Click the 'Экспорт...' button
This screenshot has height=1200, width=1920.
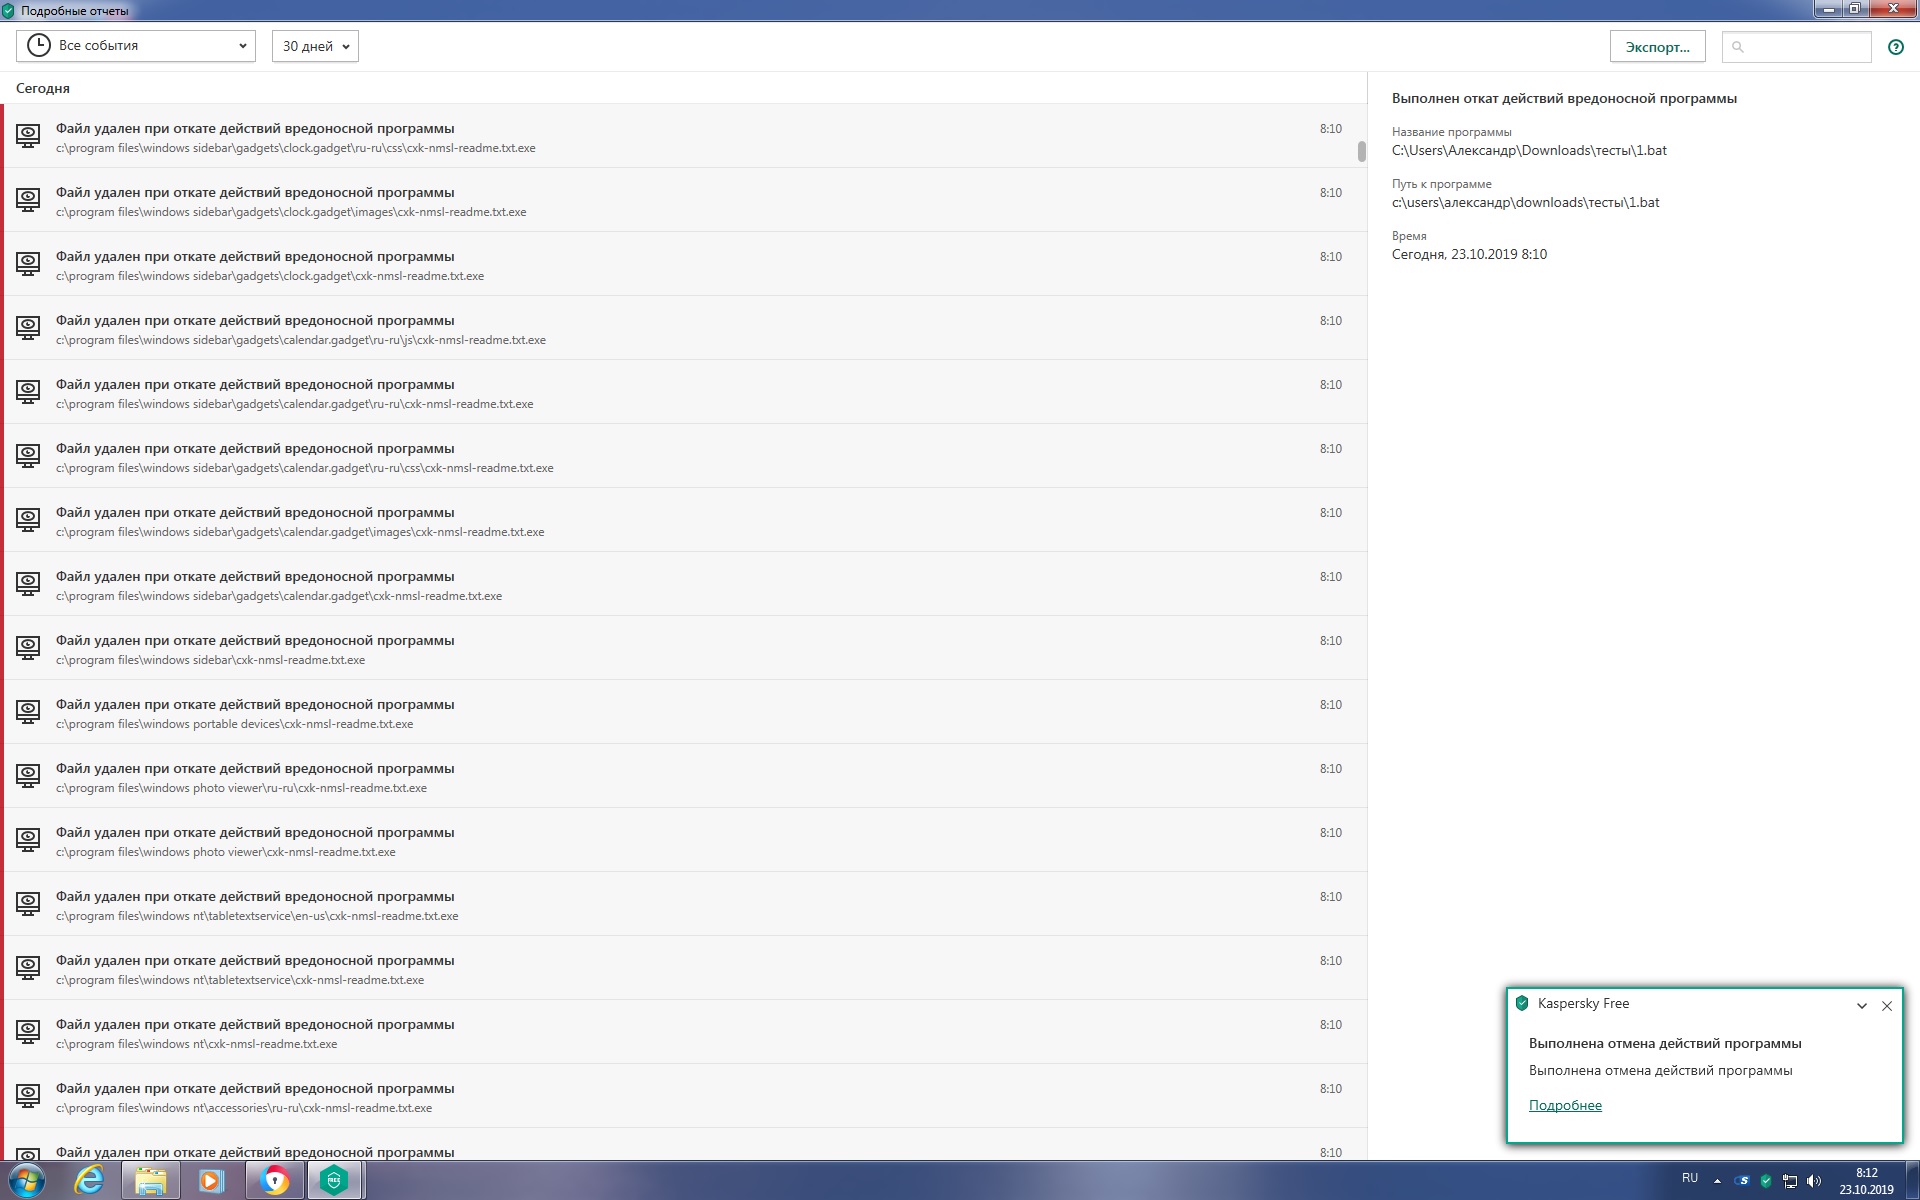point(1657,47)
